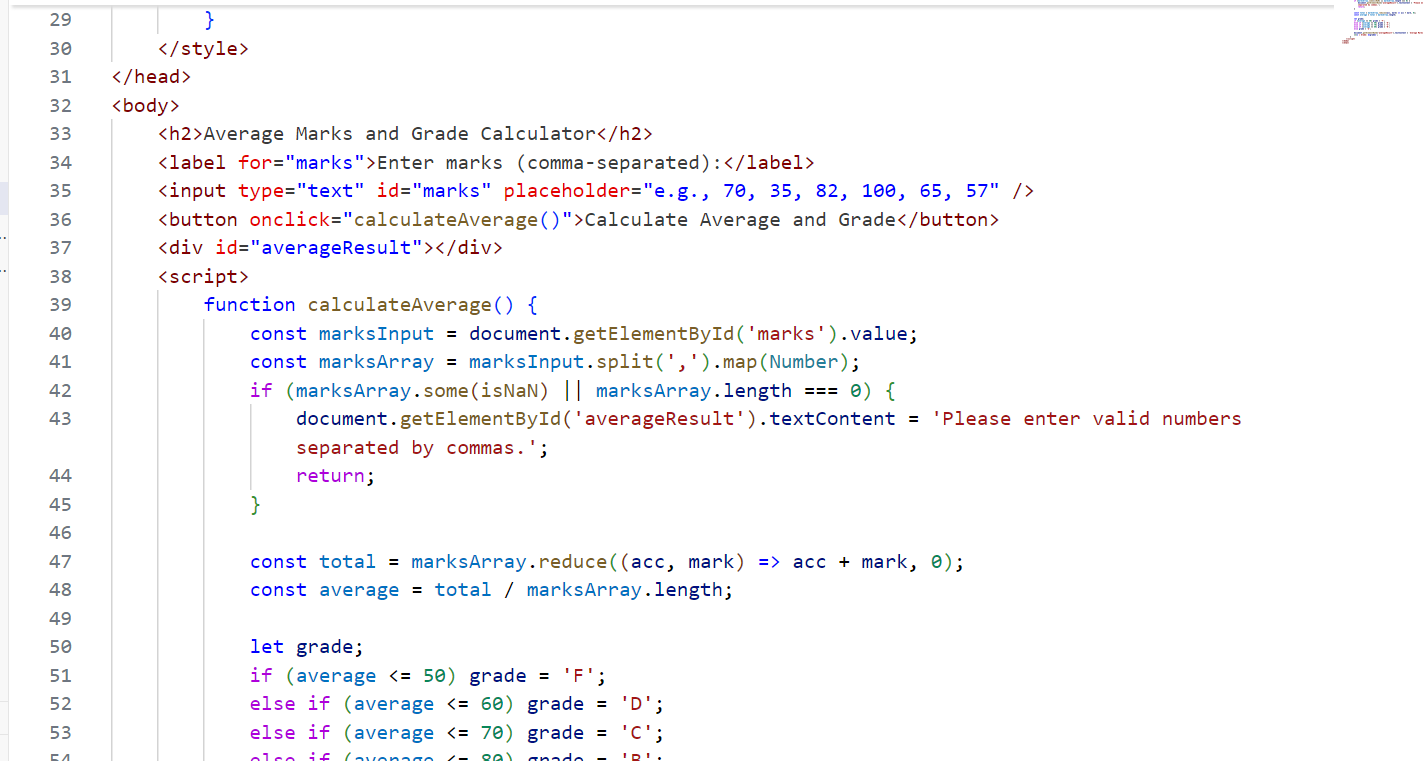Click the "textContent" property on line 43
Viewport: 1423px width, 761px height.
tap(832, 419)
